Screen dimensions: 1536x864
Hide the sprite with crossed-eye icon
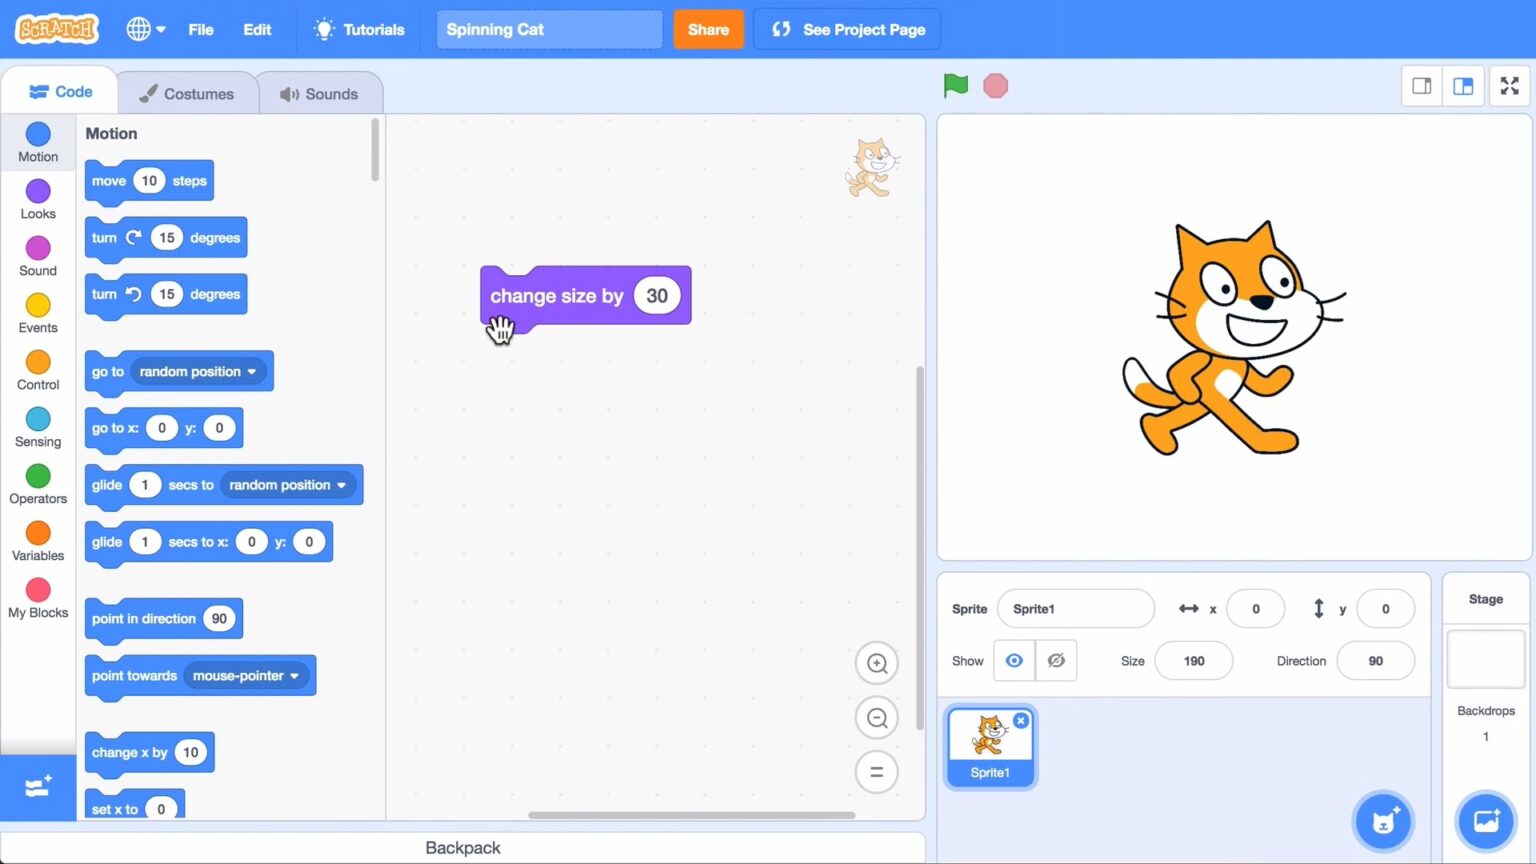[1055, 661]
